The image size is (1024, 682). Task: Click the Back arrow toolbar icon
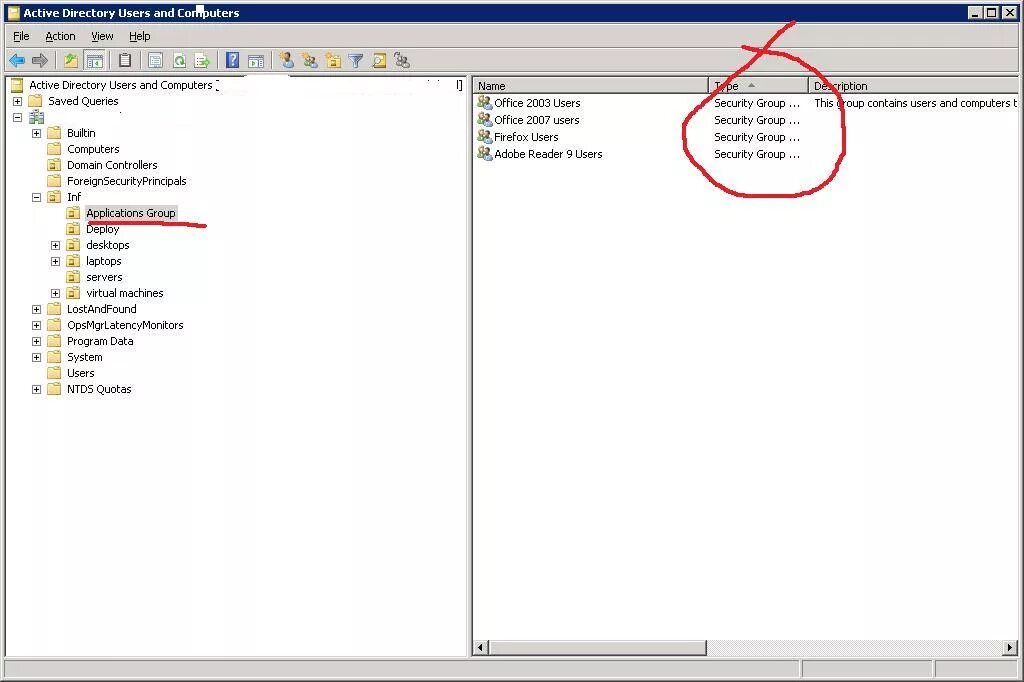pos(17,61)
